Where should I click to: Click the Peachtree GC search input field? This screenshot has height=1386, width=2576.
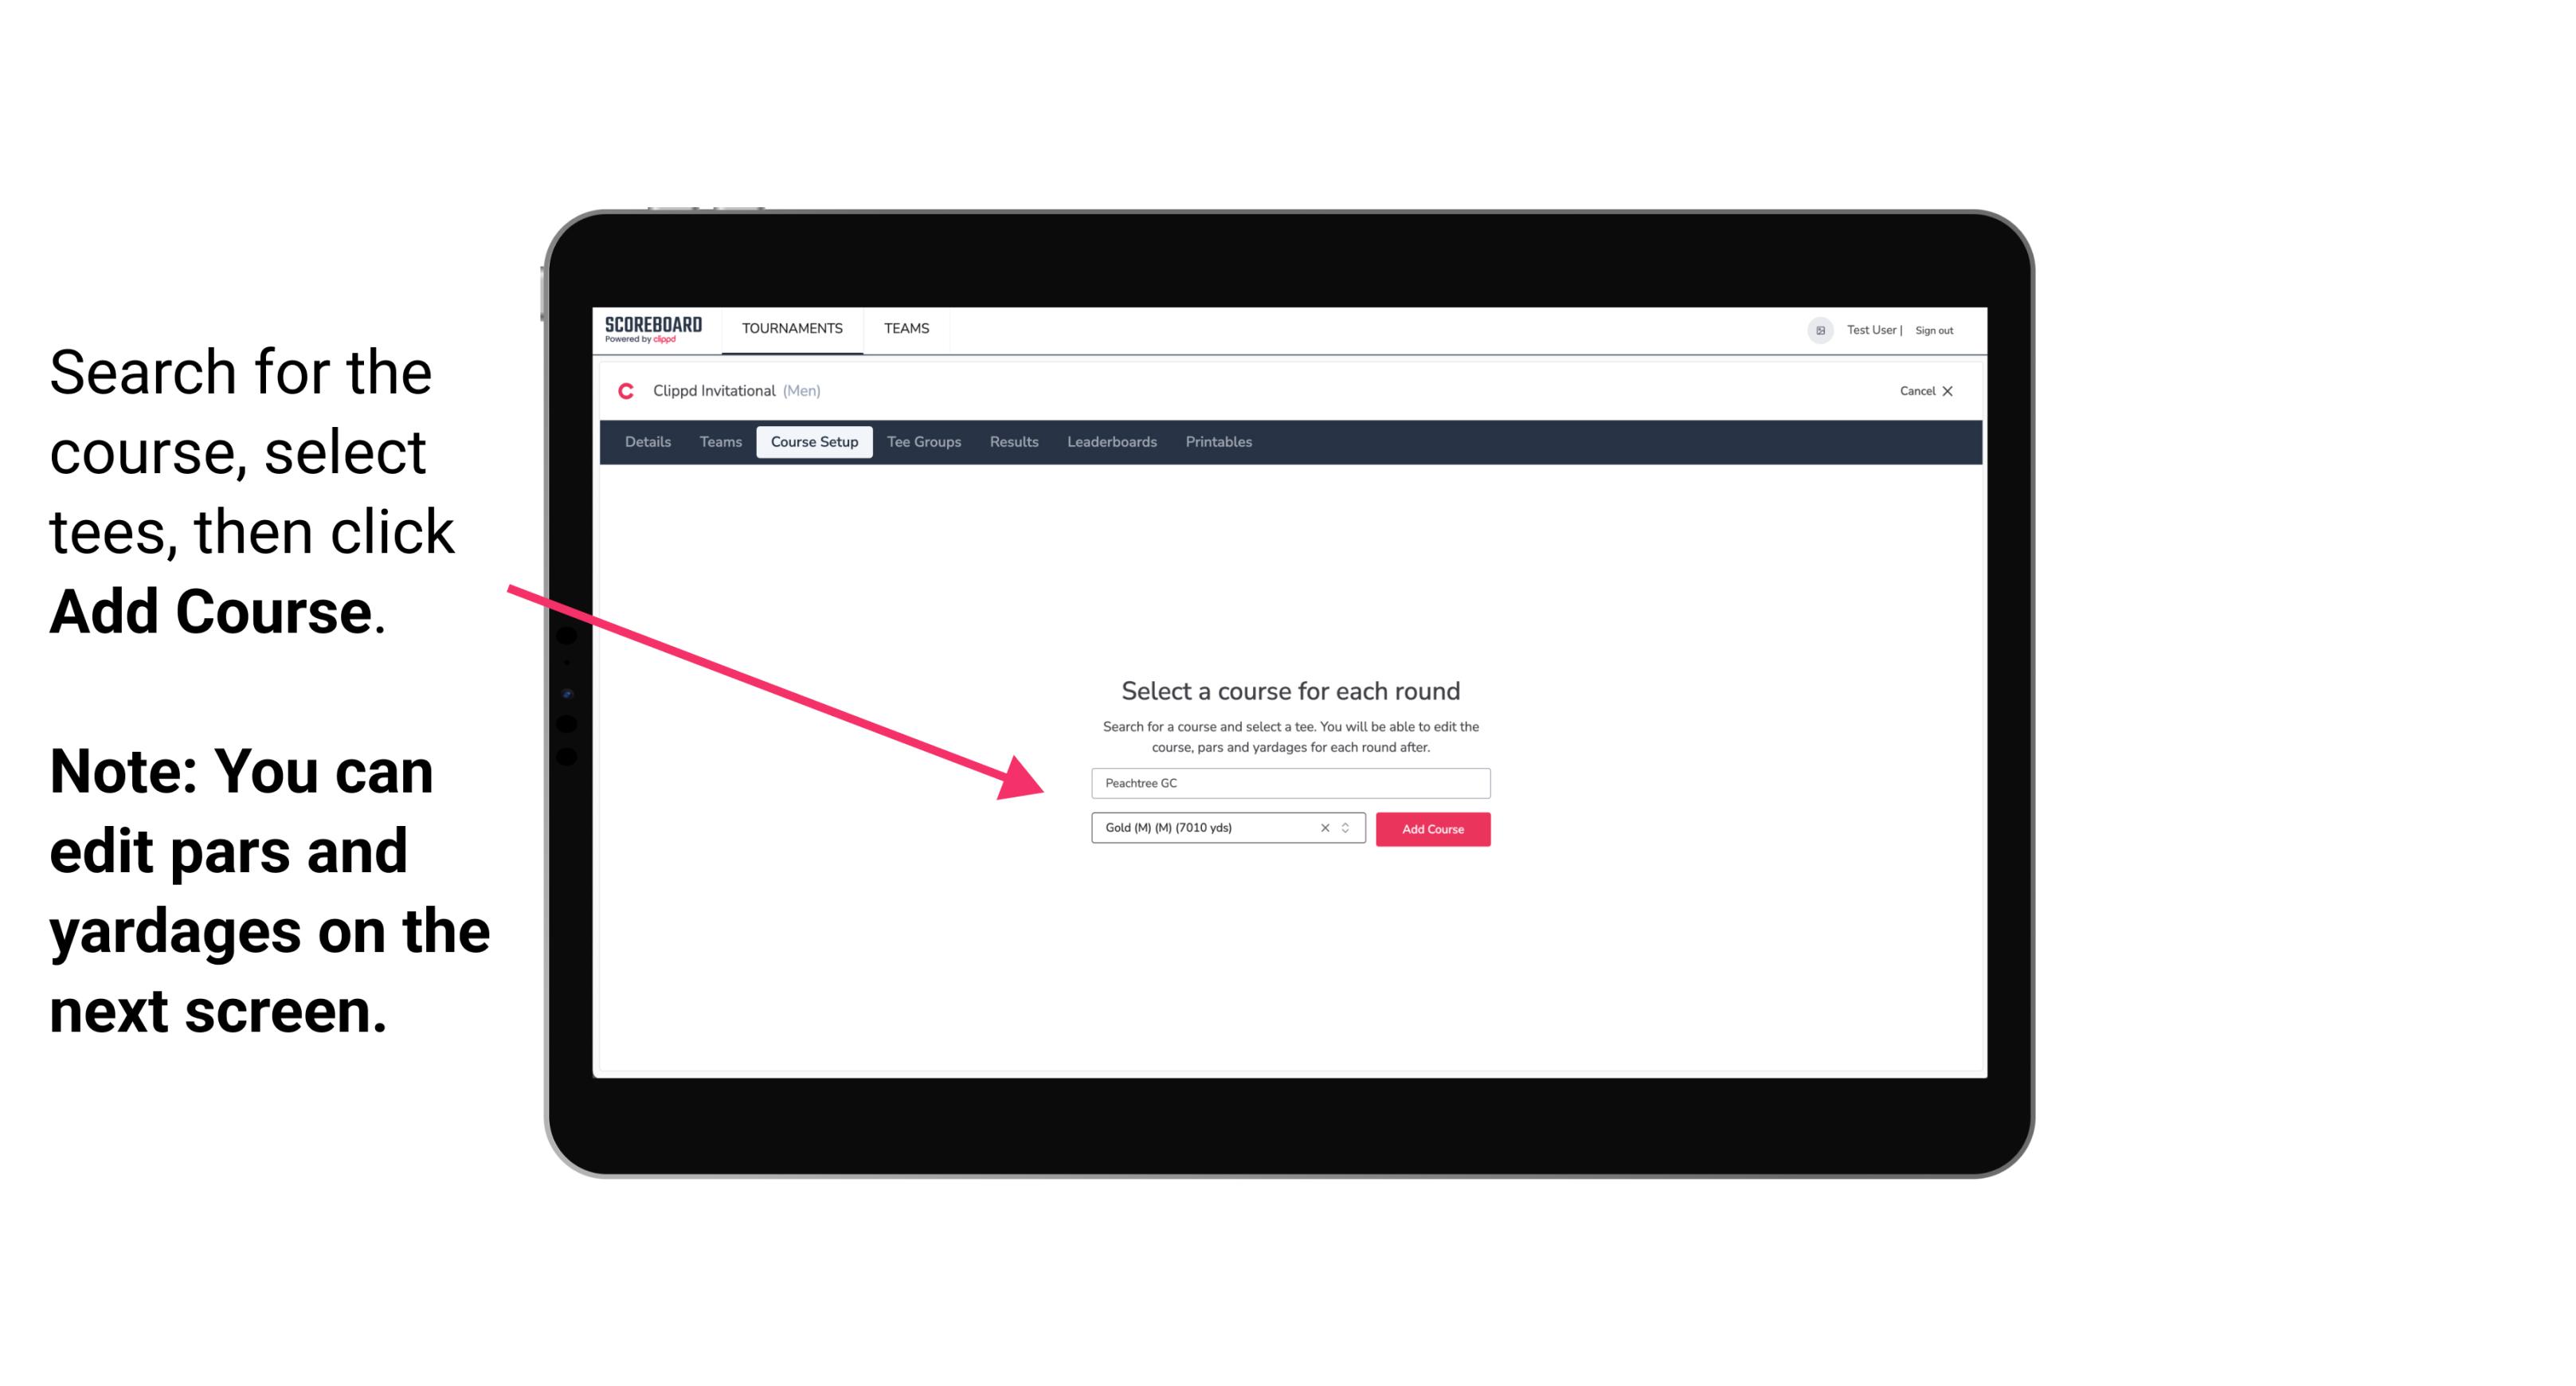pos(1286,781)
